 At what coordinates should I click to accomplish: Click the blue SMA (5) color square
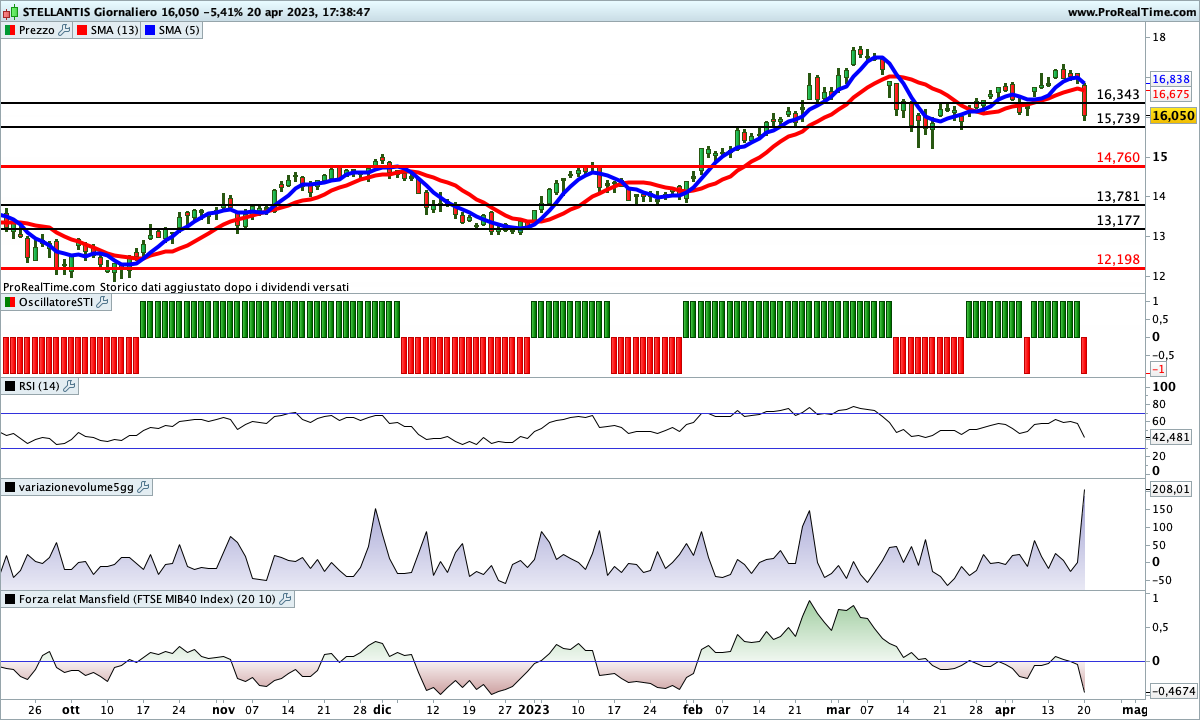point(151,30)
